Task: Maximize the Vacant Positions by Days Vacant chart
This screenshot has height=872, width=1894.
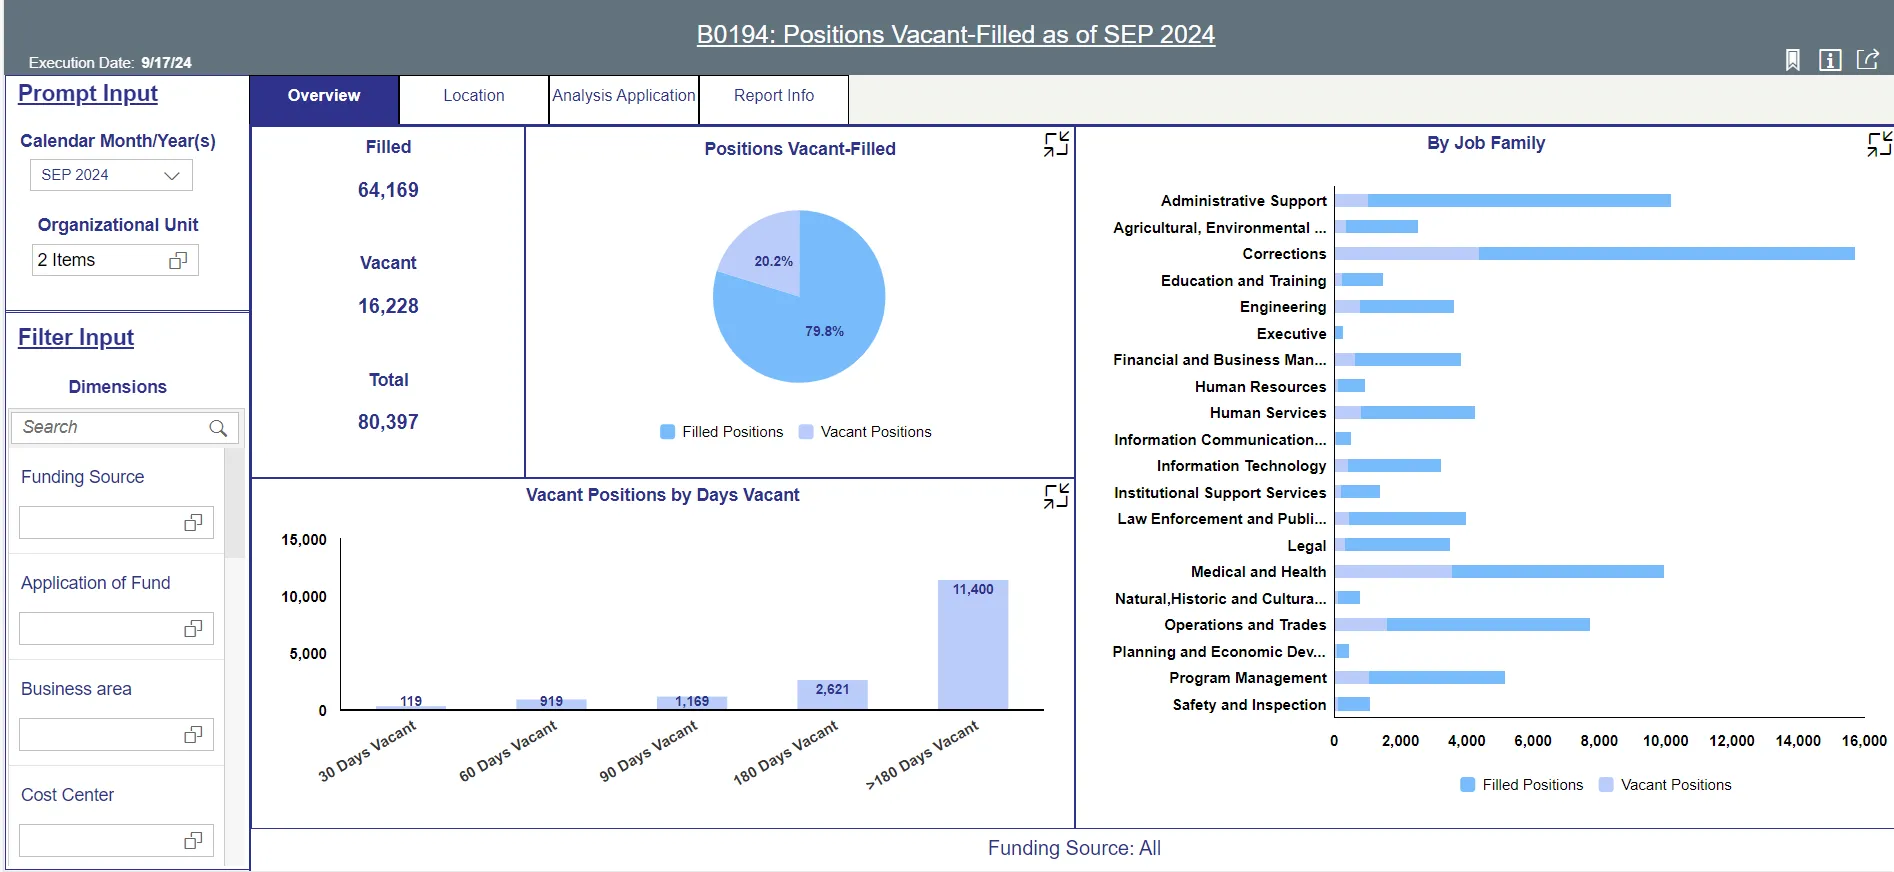Action: (1056, 496)
